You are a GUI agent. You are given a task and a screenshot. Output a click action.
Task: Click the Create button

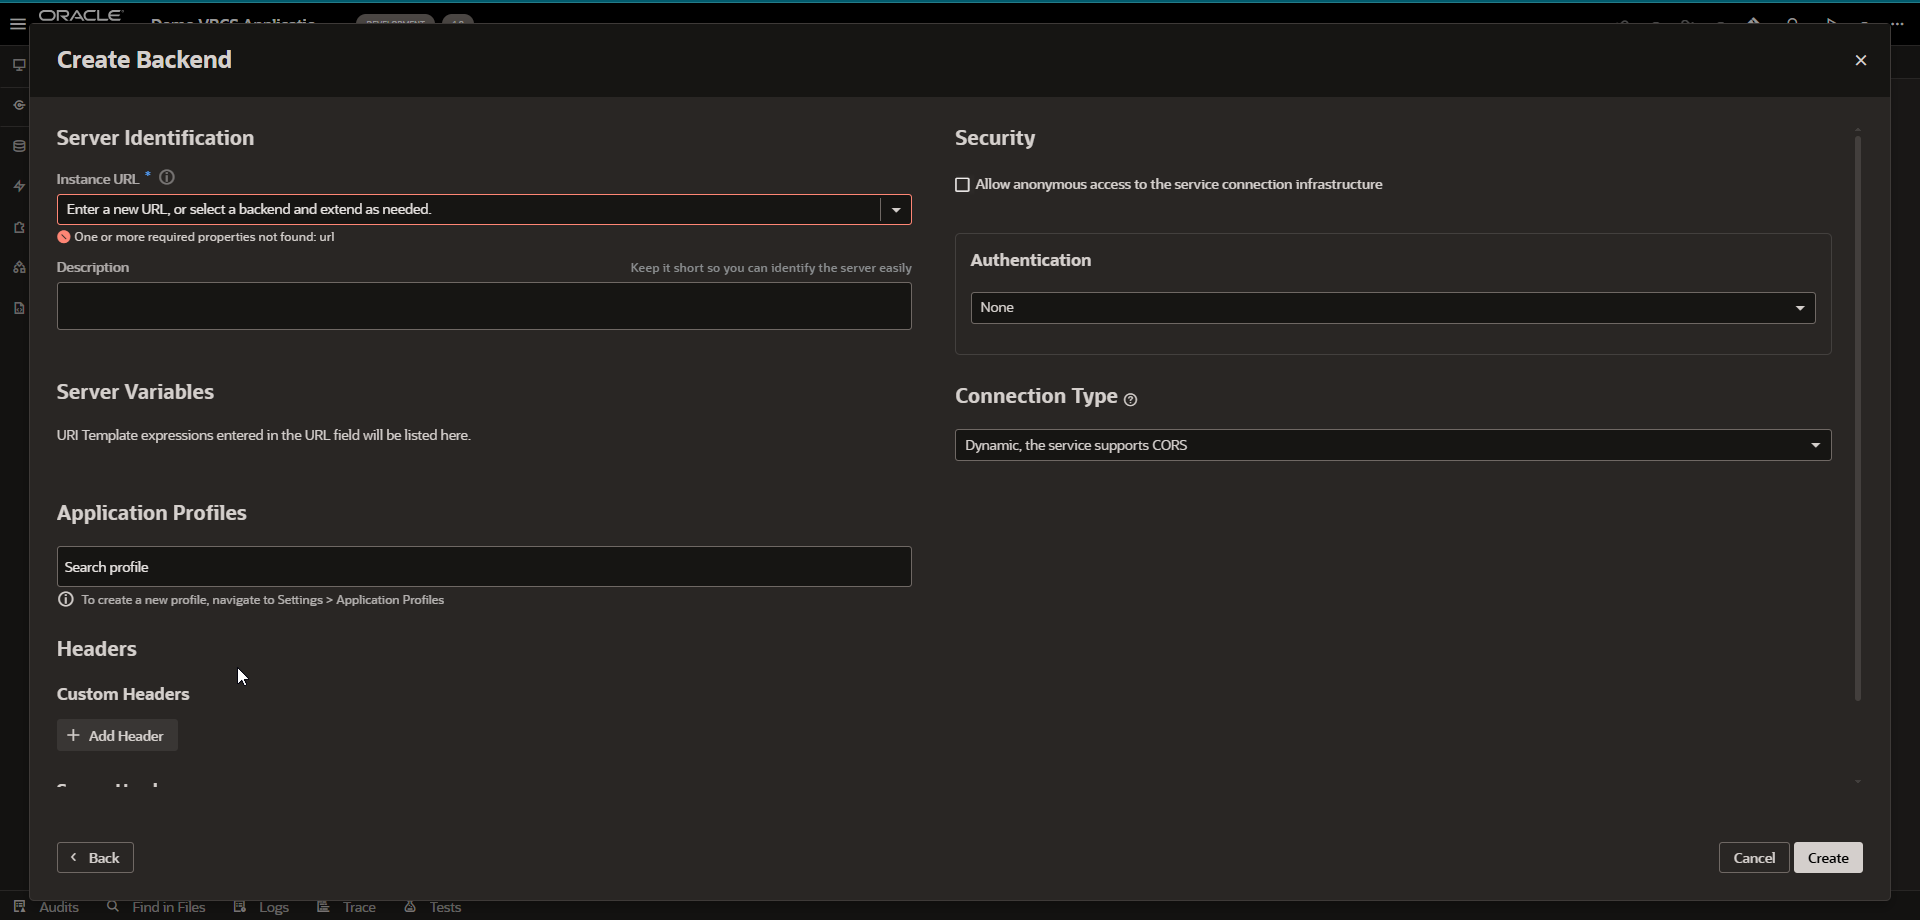click(1828, 858)
